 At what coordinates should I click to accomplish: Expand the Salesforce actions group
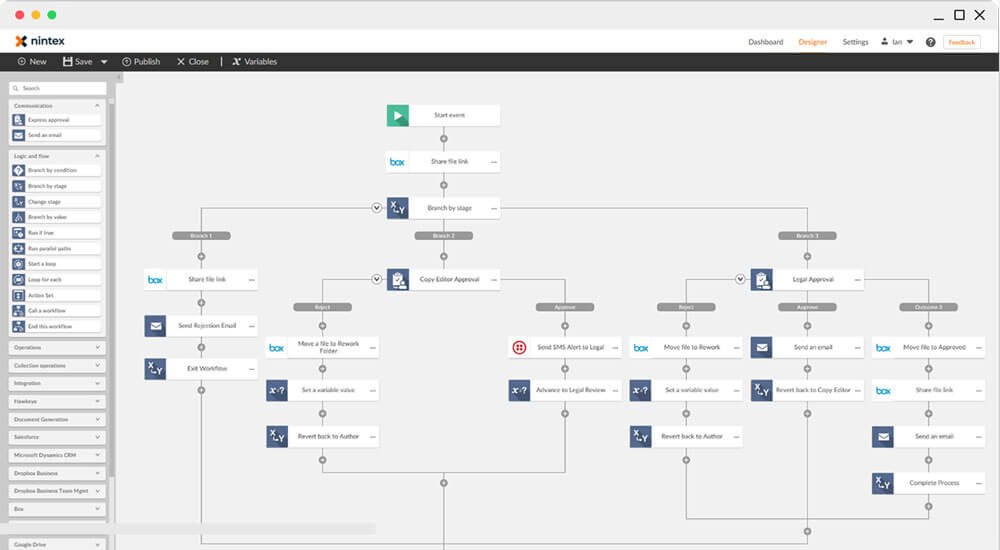[97, 437]
